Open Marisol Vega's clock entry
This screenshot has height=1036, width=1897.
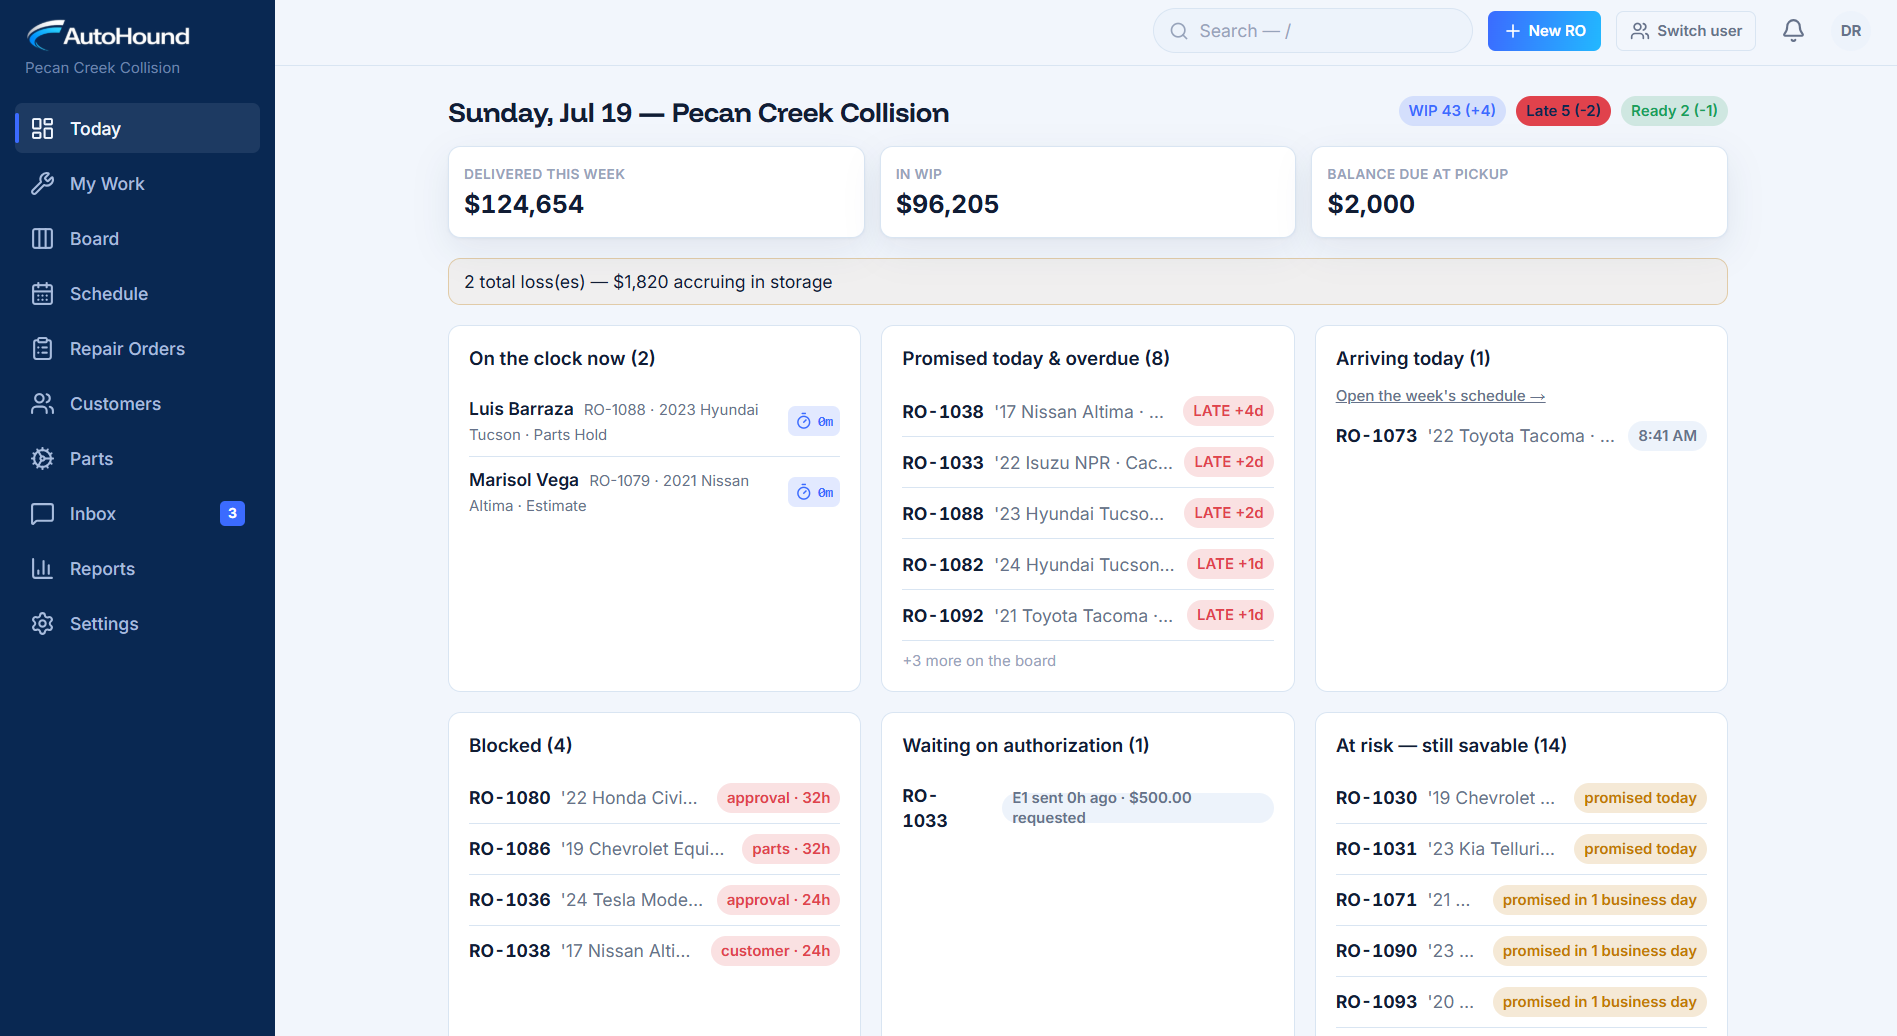[654, 492]
